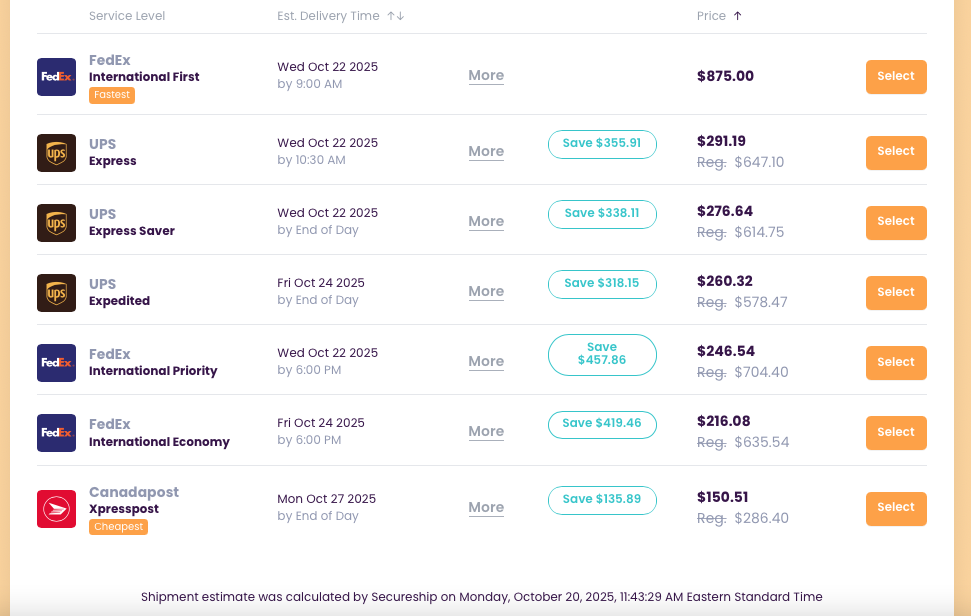971x616 pixels.
Task: Open More details for FedEx International First
Action: 486,76
